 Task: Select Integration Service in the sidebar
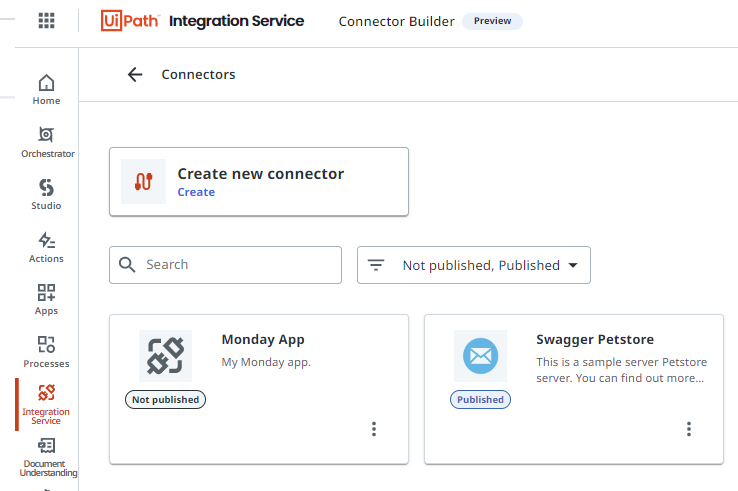tap(46, 404)
